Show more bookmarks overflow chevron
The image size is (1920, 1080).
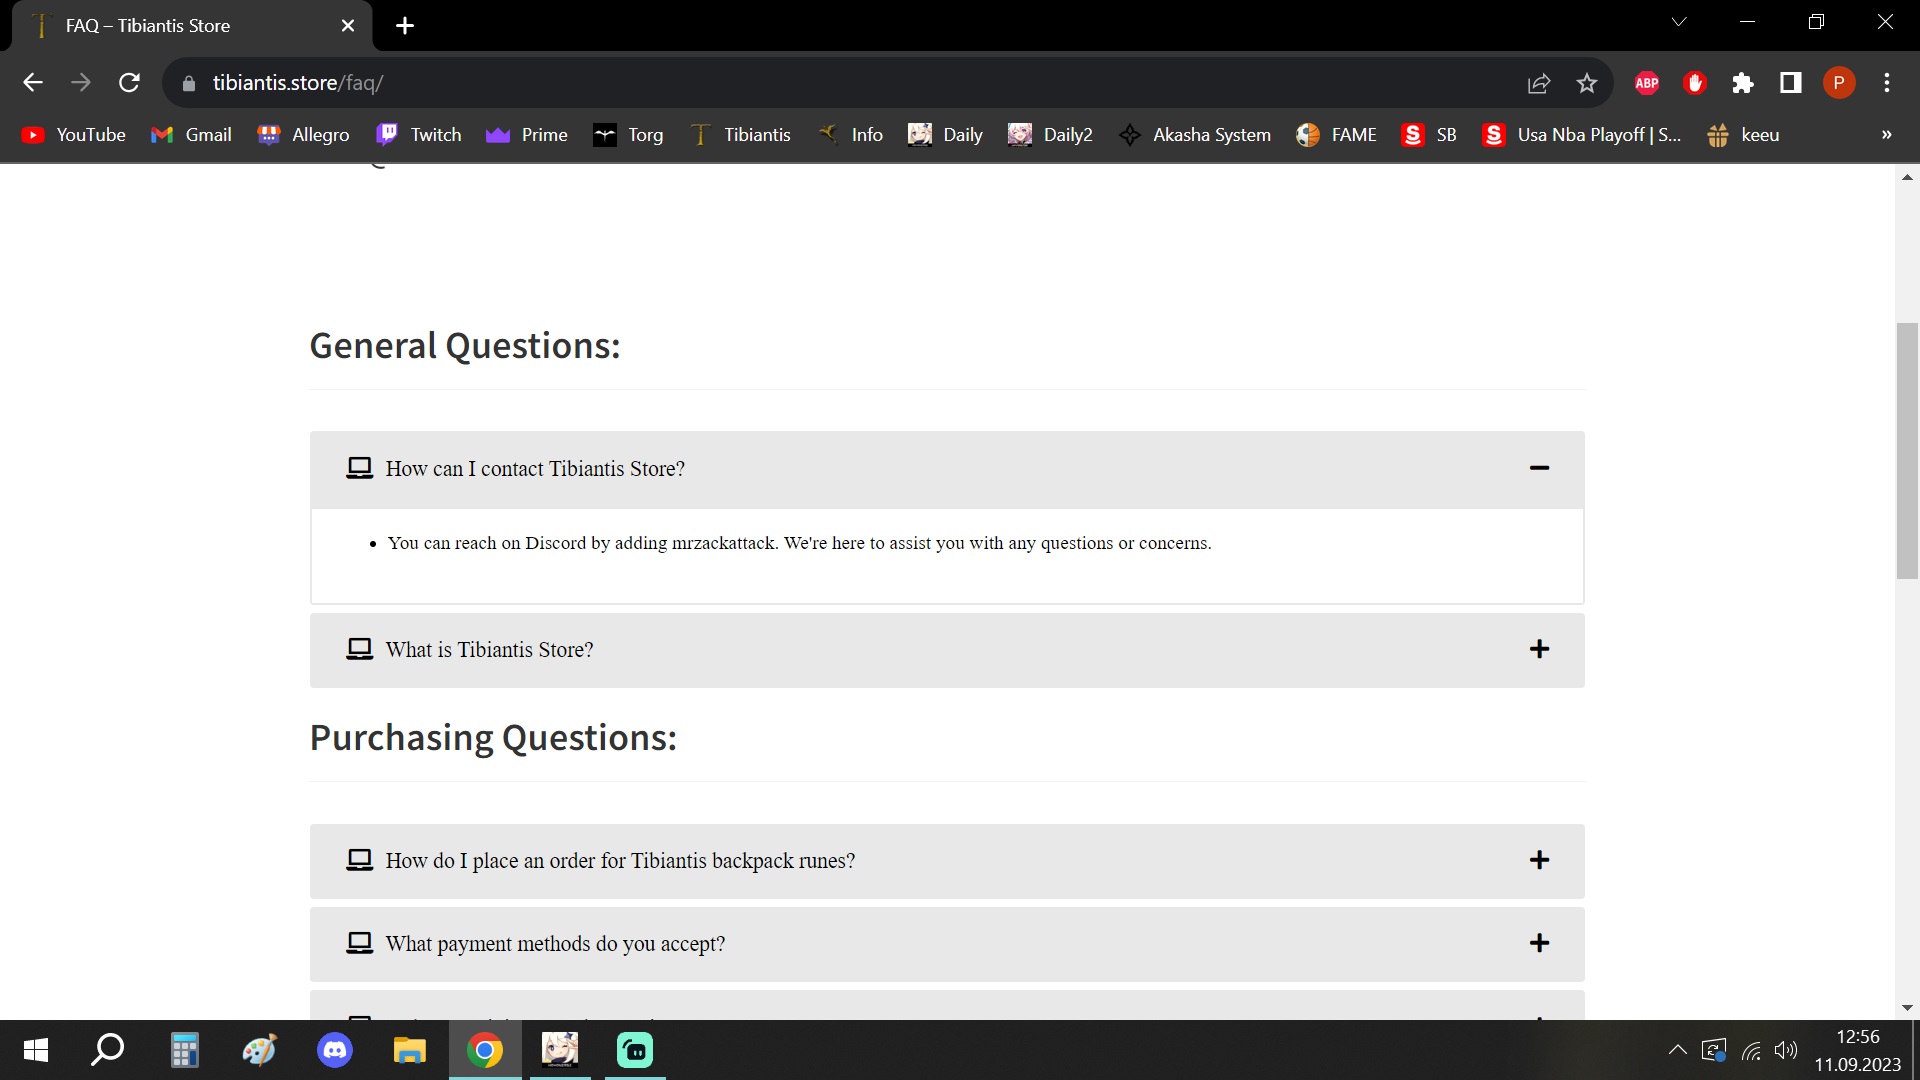pos(1886,135)
